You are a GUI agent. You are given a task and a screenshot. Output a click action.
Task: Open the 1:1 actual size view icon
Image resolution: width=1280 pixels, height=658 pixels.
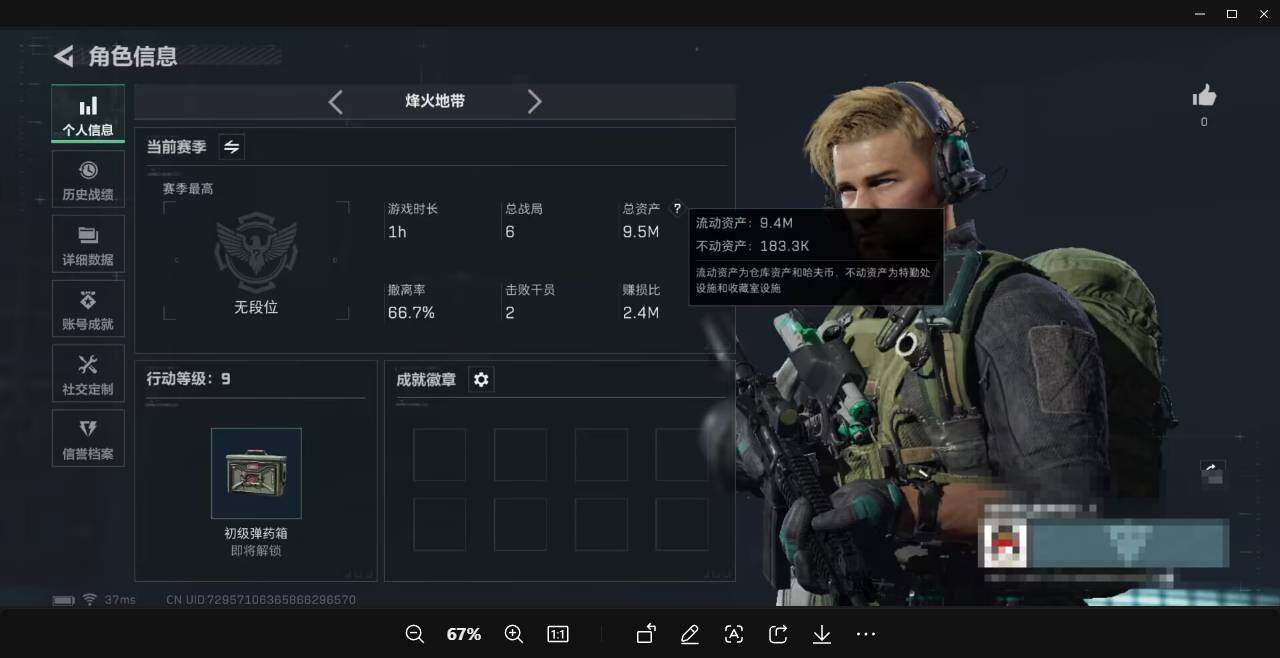[x=558, y=634]
